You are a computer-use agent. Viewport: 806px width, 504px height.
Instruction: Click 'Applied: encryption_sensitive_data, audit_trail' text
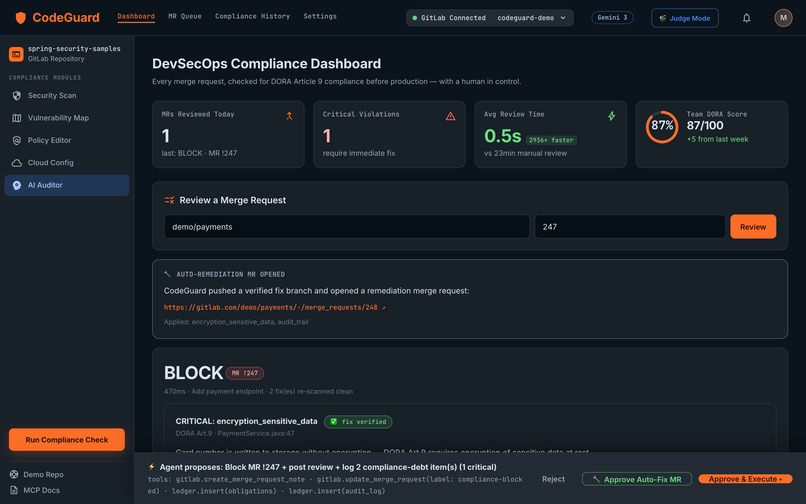point(236,322)
